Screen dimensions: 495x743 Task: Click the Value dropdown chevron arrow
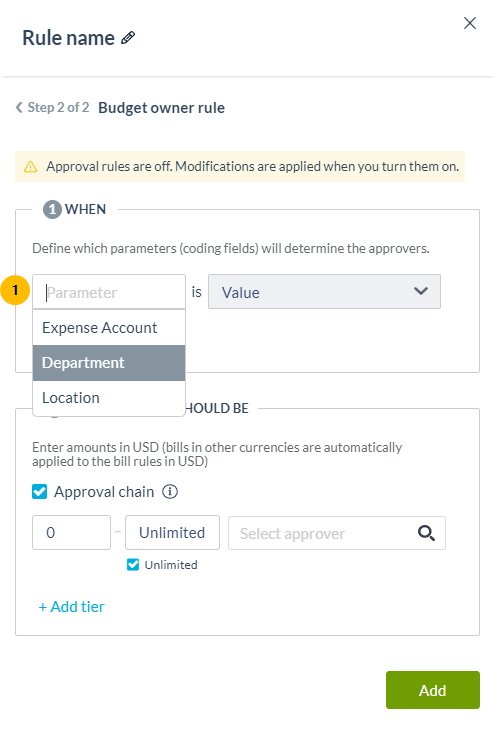coord(421,291)
